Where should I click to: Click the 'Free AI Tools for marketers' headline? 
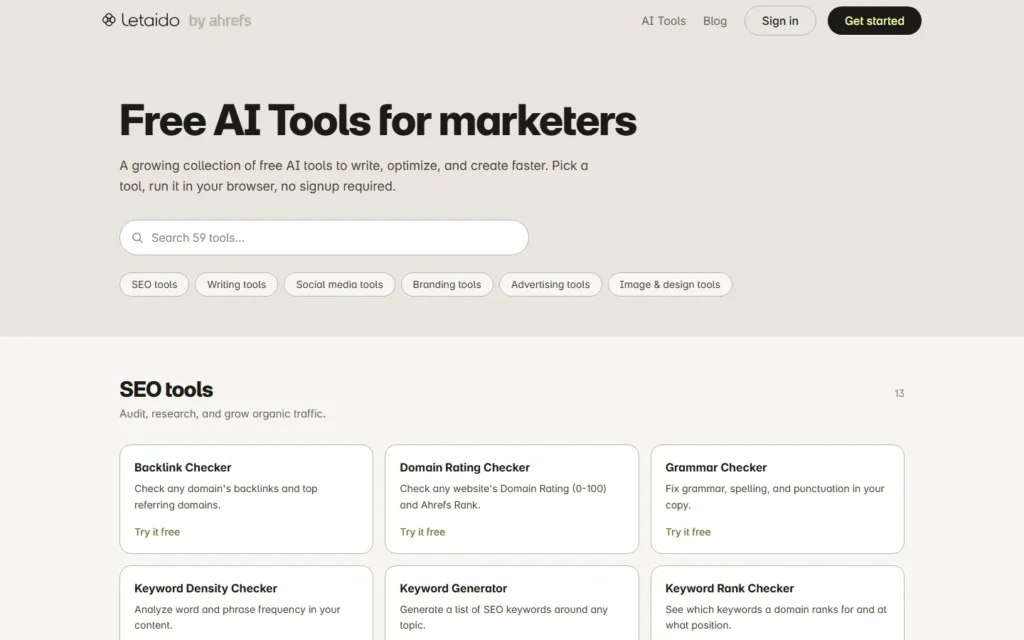tap(377, 121)
